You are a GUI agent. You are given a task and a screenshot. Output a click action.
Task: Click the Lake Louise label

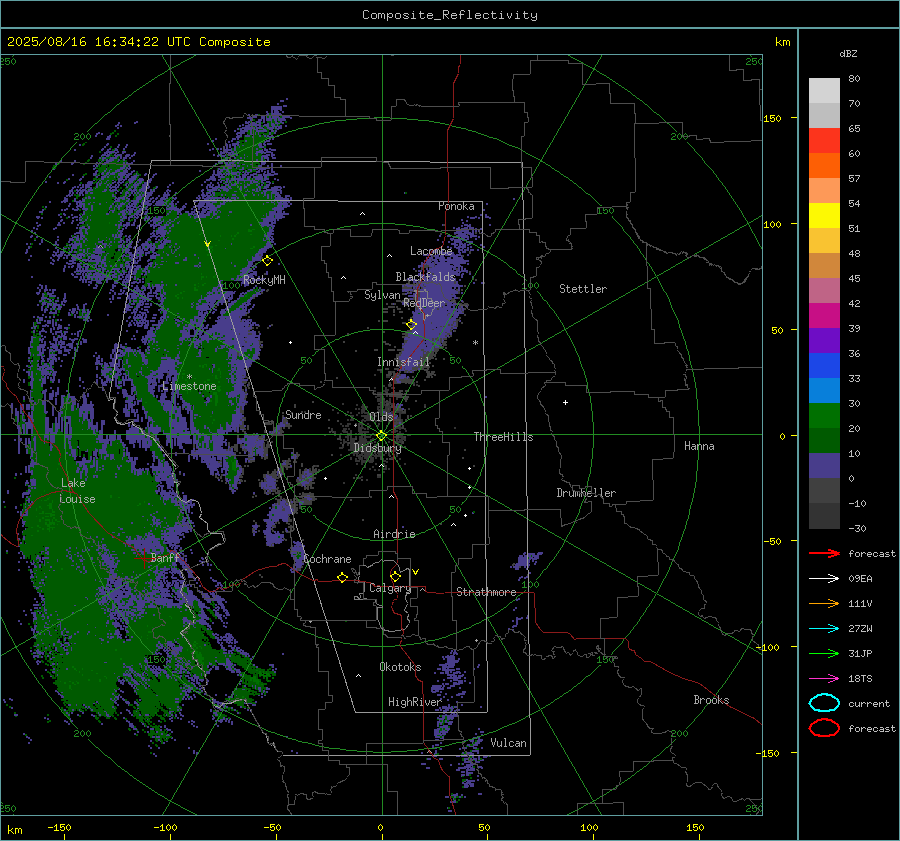78,491
